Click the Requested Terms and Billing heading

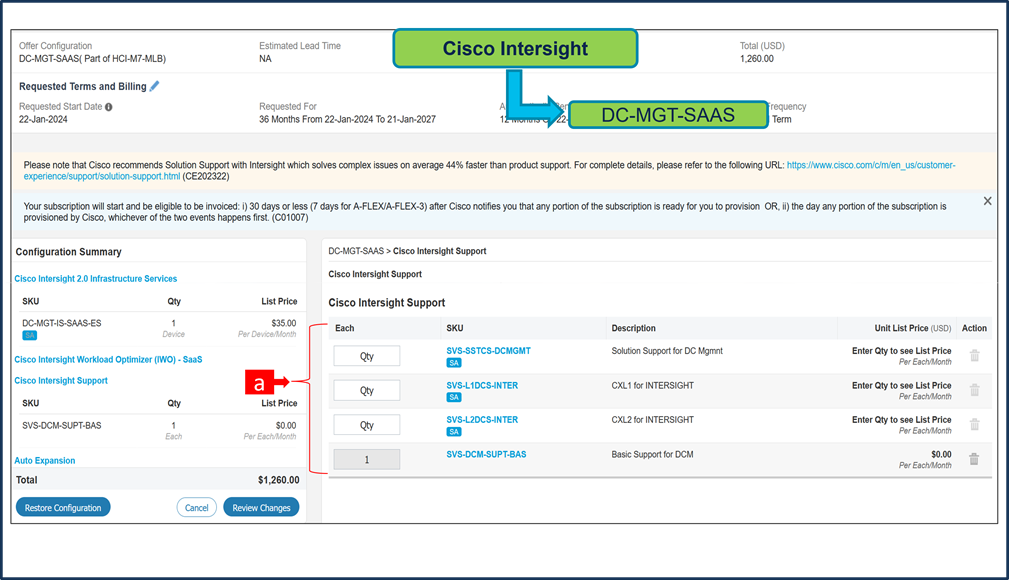click(83, 86)
